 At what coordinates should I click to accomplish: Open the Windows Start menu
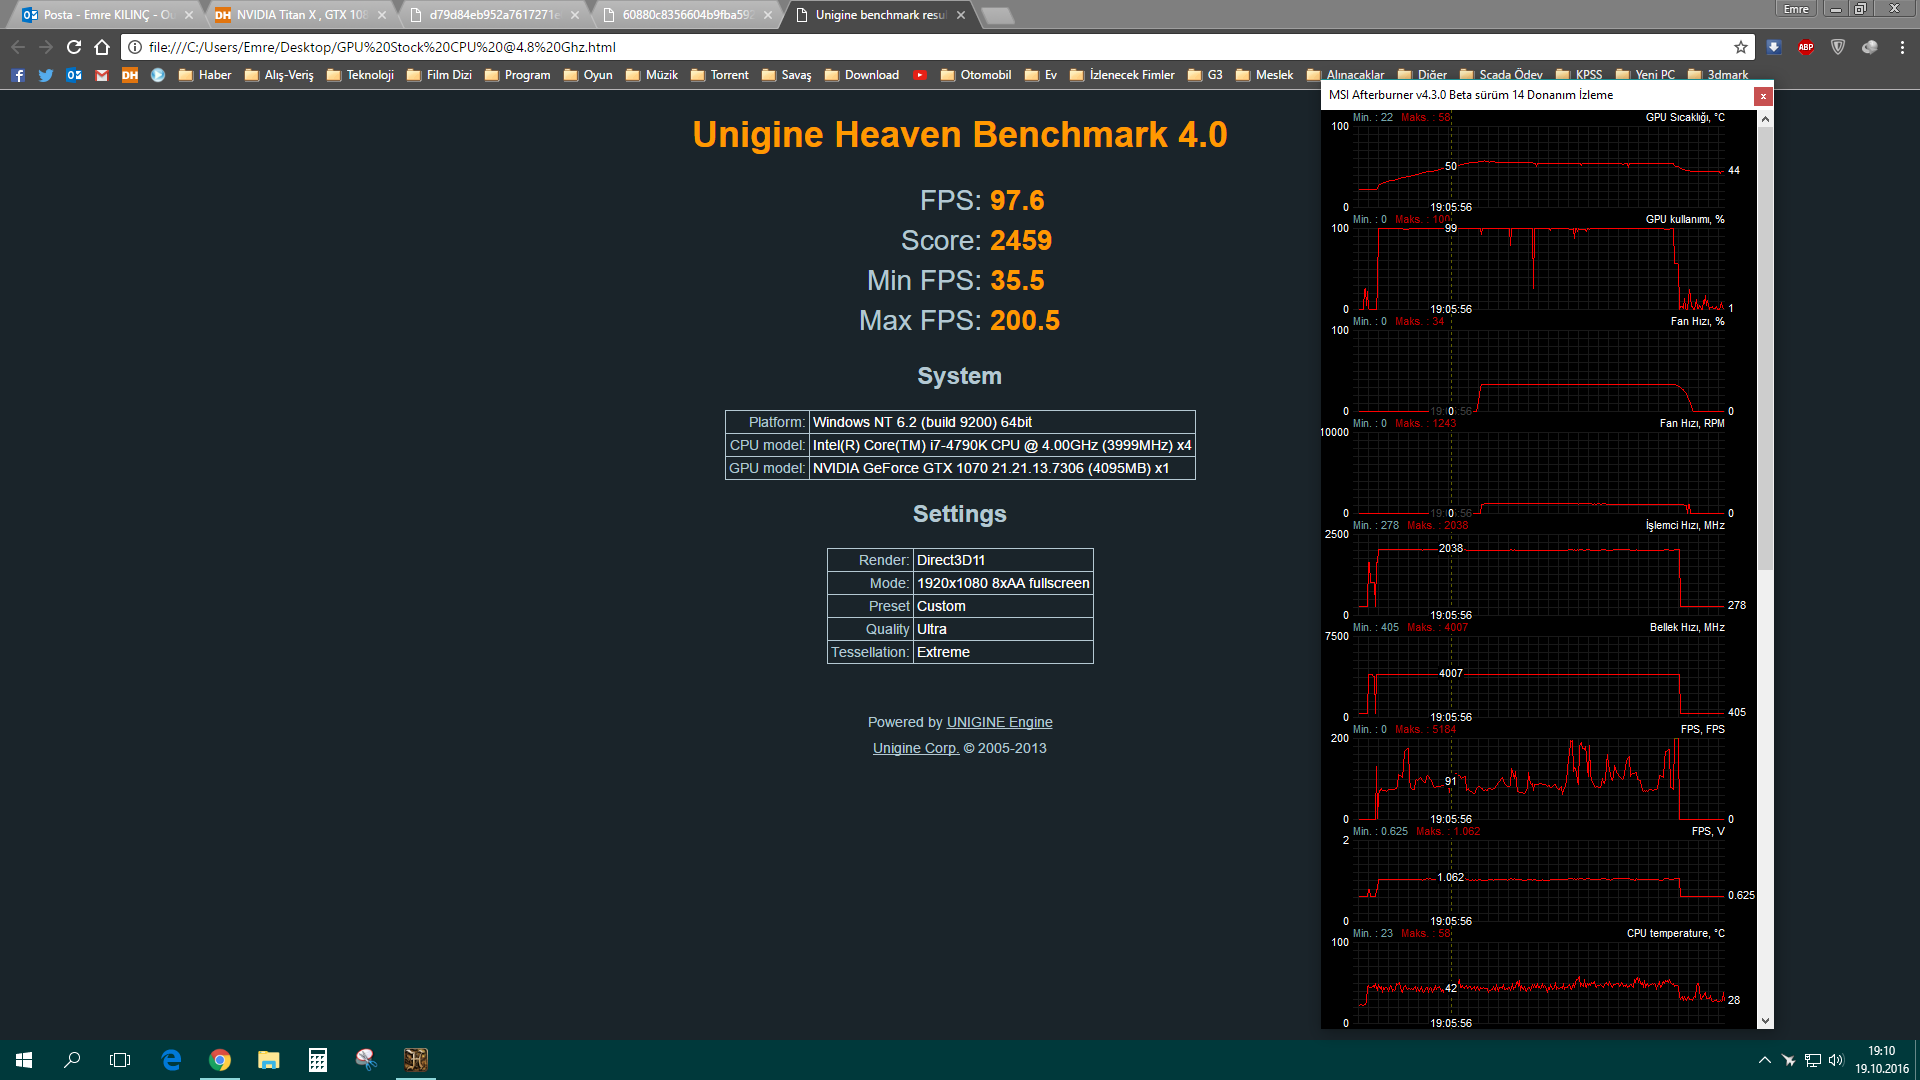pyautogui.click(x=24, y=1060)
